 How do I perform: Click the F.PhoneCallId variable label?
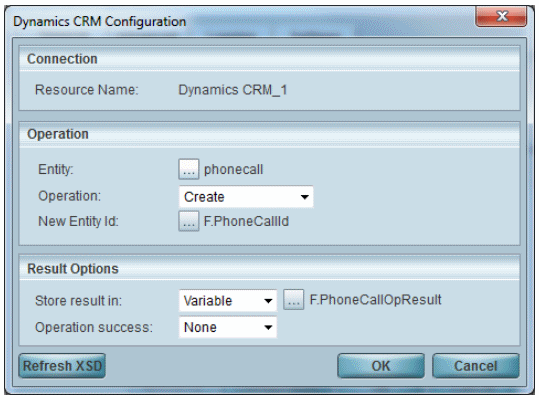(x=246, y=221)
